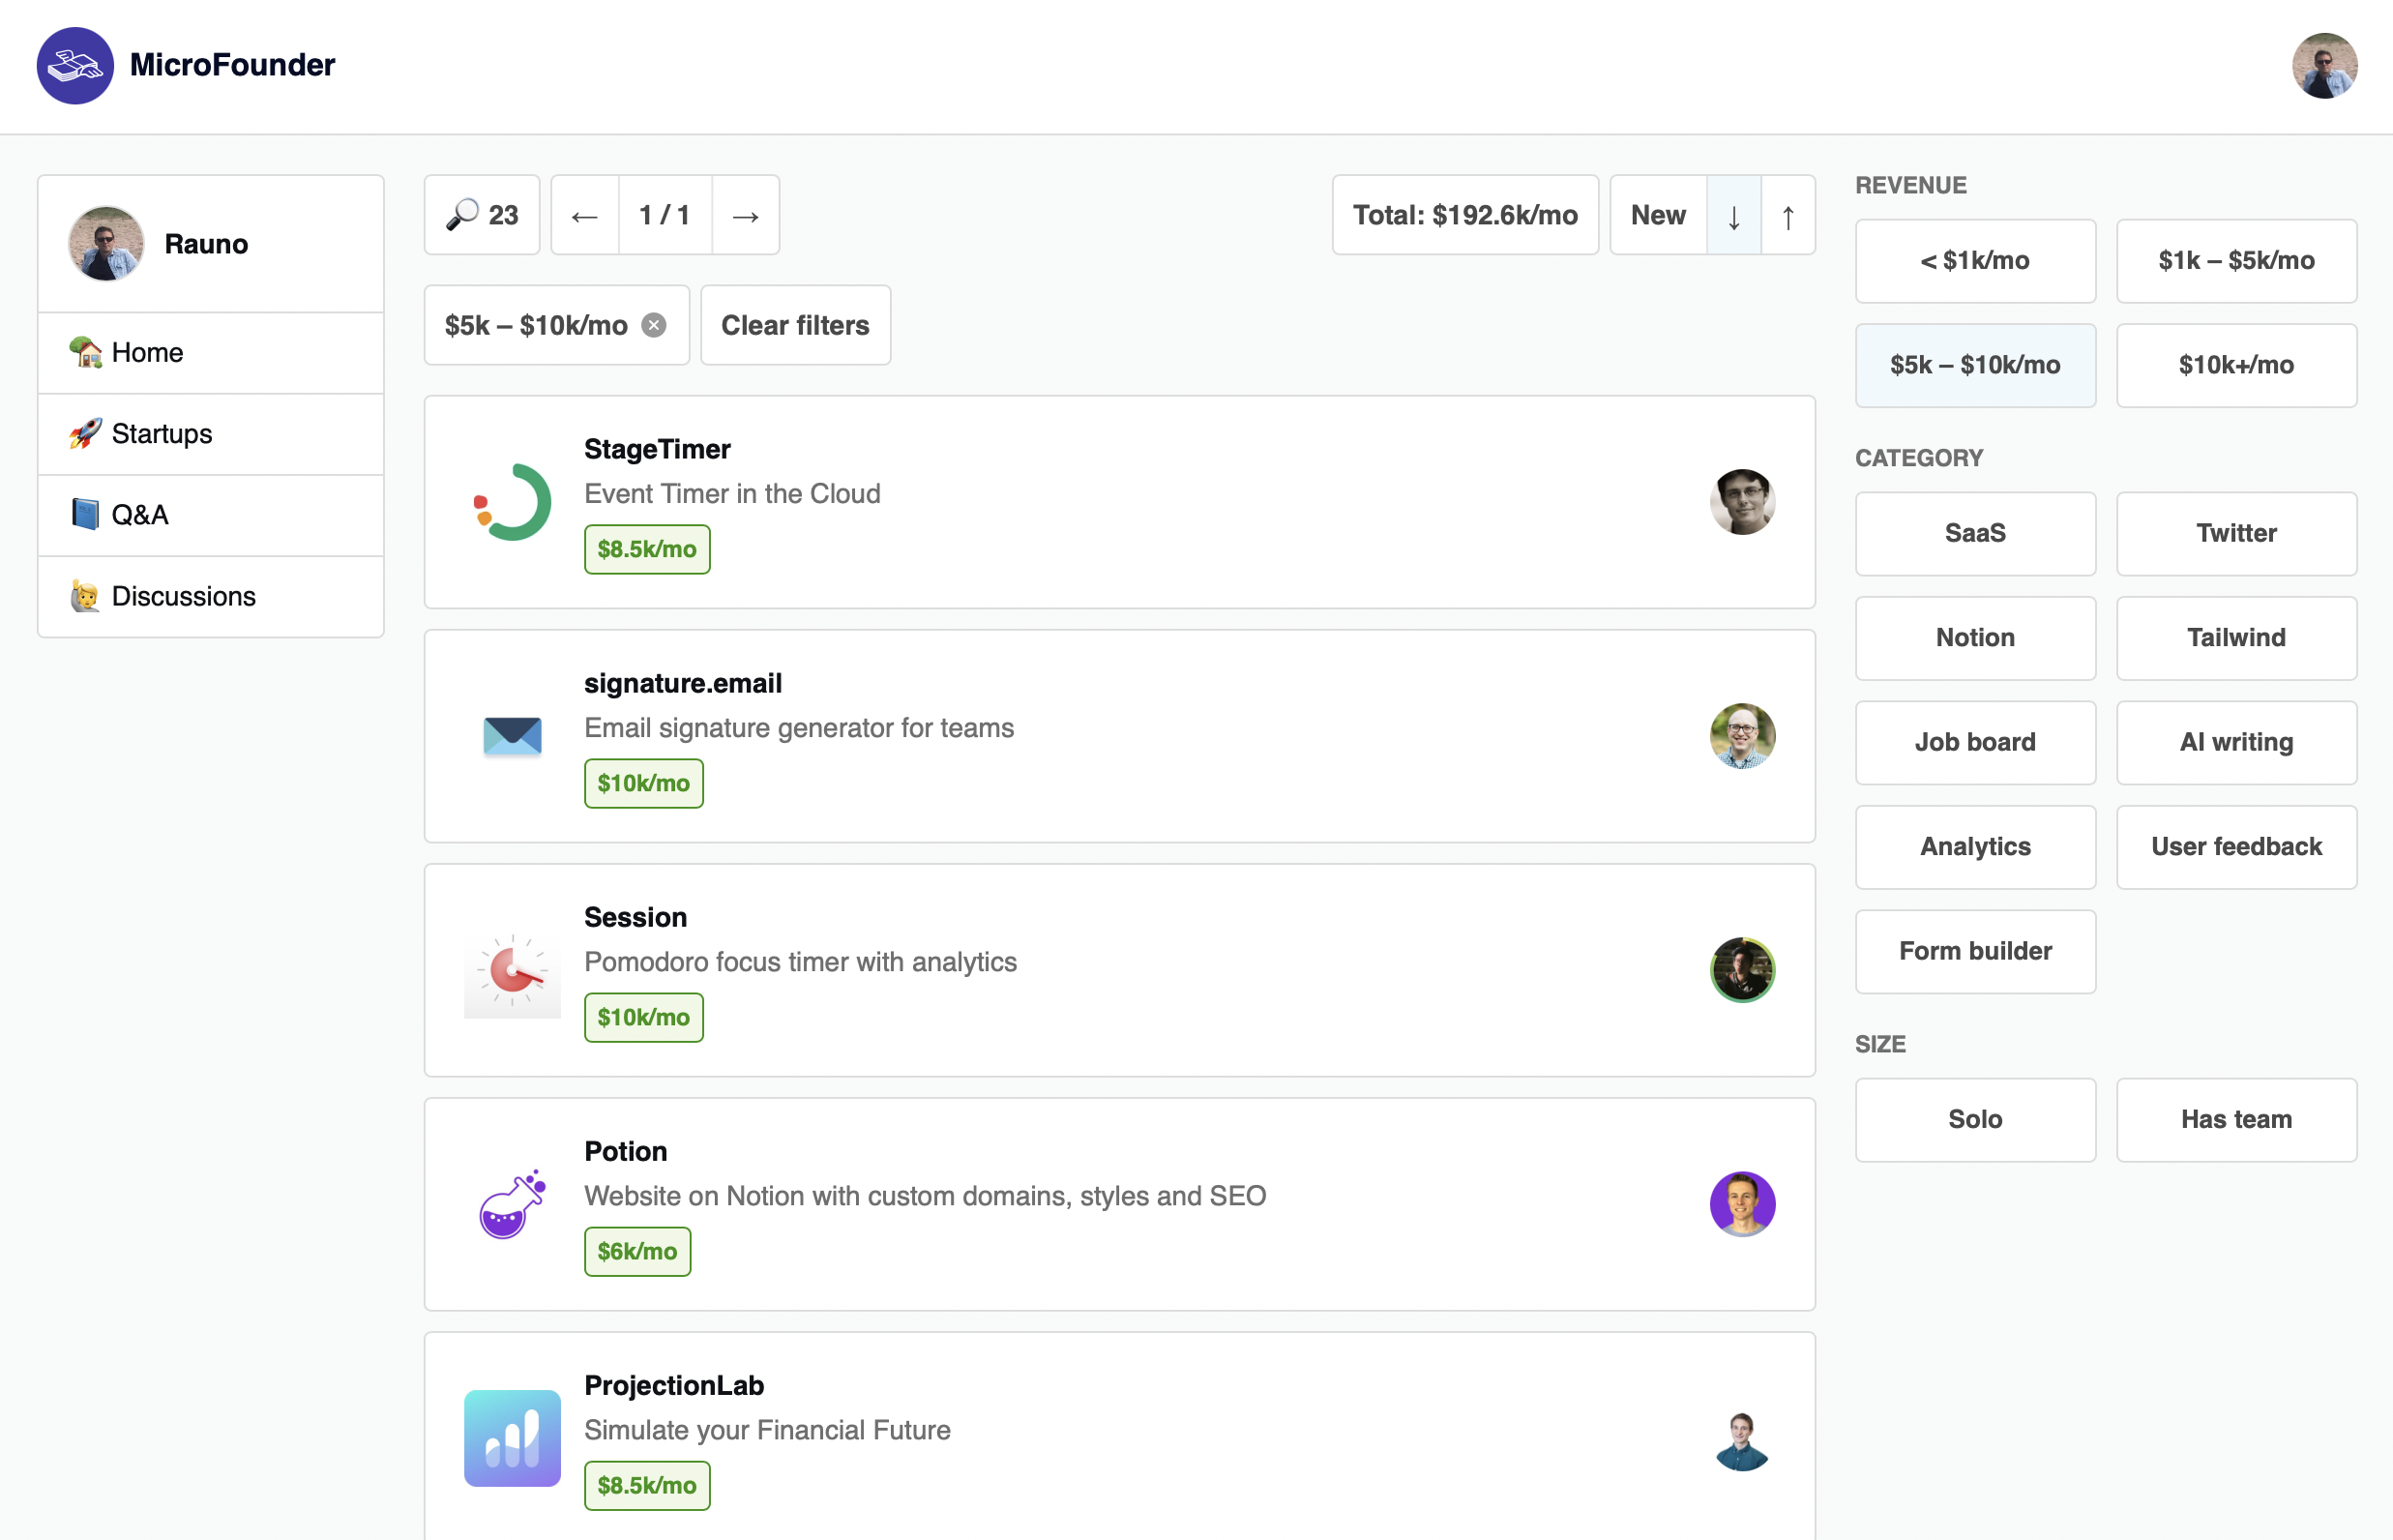This screenshot has height=1540, width=2393.
Task: Click the Clear filters button
Action: click(x=795, y=325)
